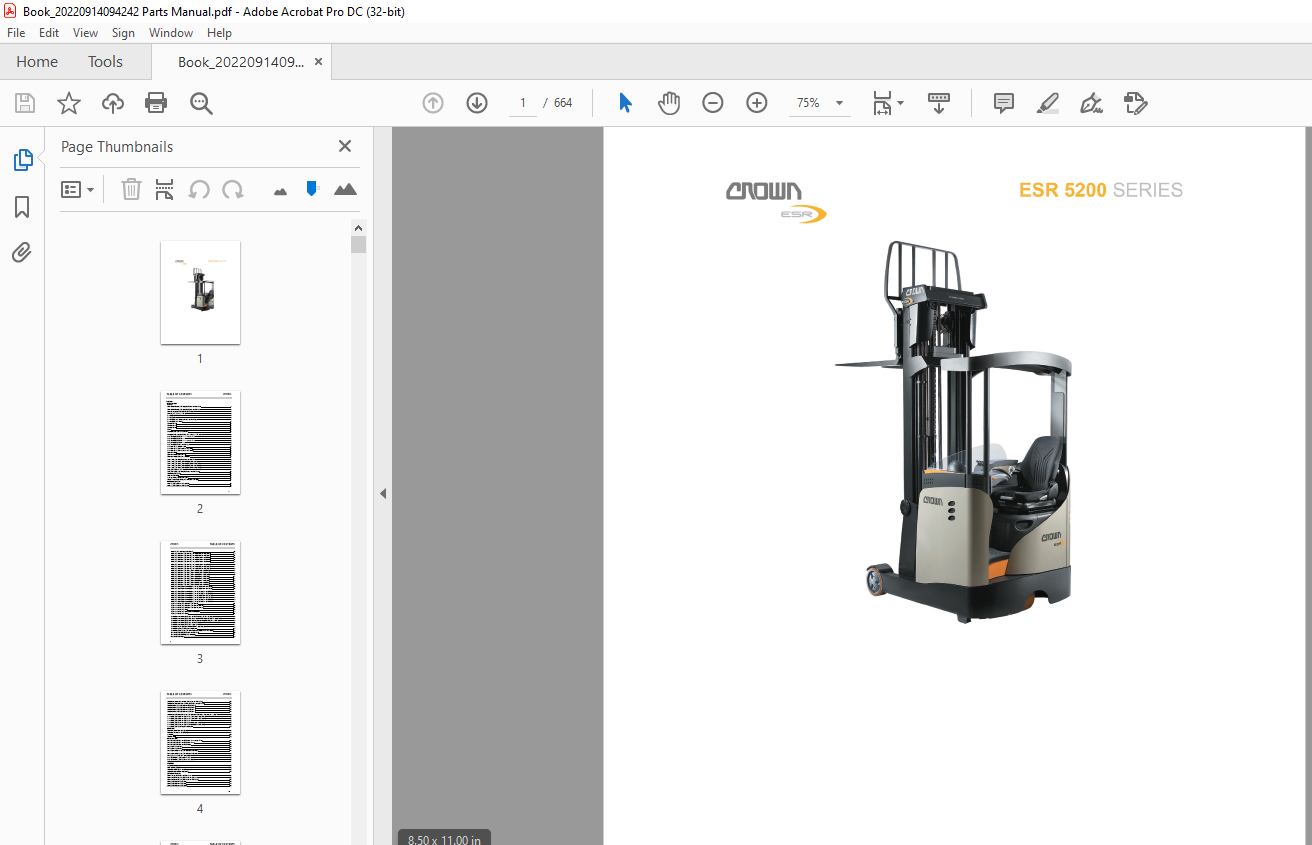The width and height of the screenshot is (1312, 845).
Task: Select page 4 thumbnail
Action: pos(200,742)
